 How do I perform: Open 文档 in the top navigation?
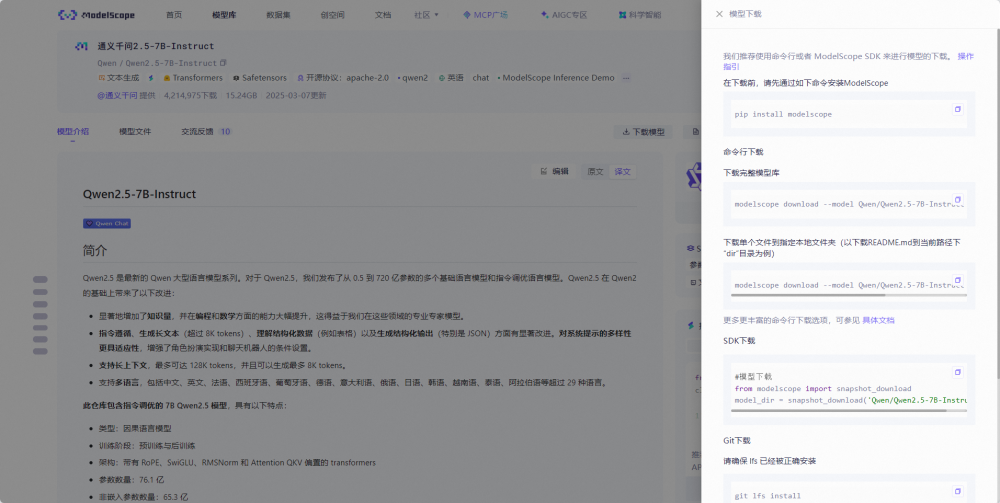coord(383,15)
